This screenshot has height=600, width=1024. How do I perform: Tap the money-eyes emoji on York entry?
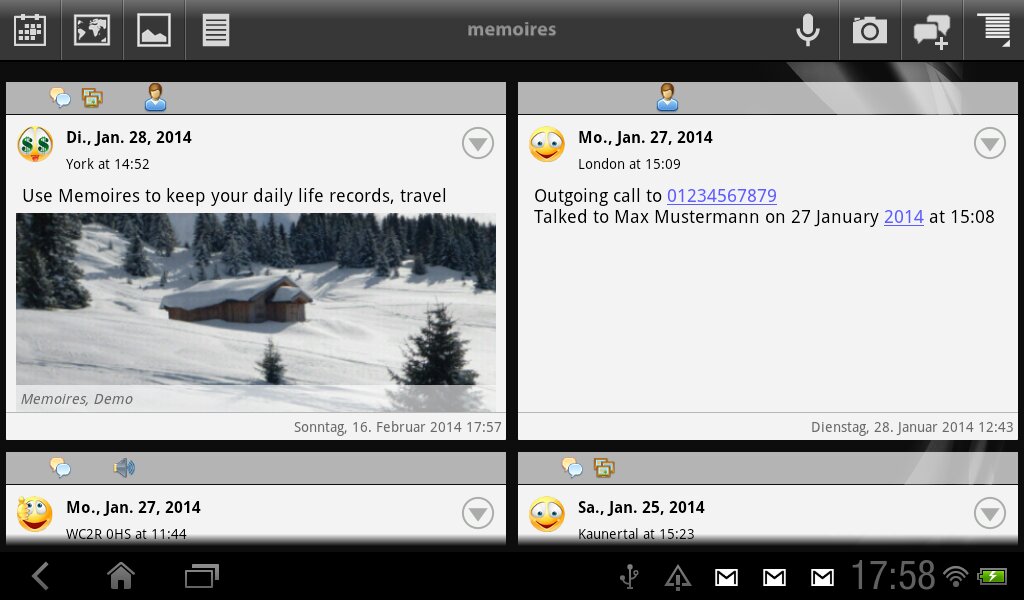tap(35, 145)
